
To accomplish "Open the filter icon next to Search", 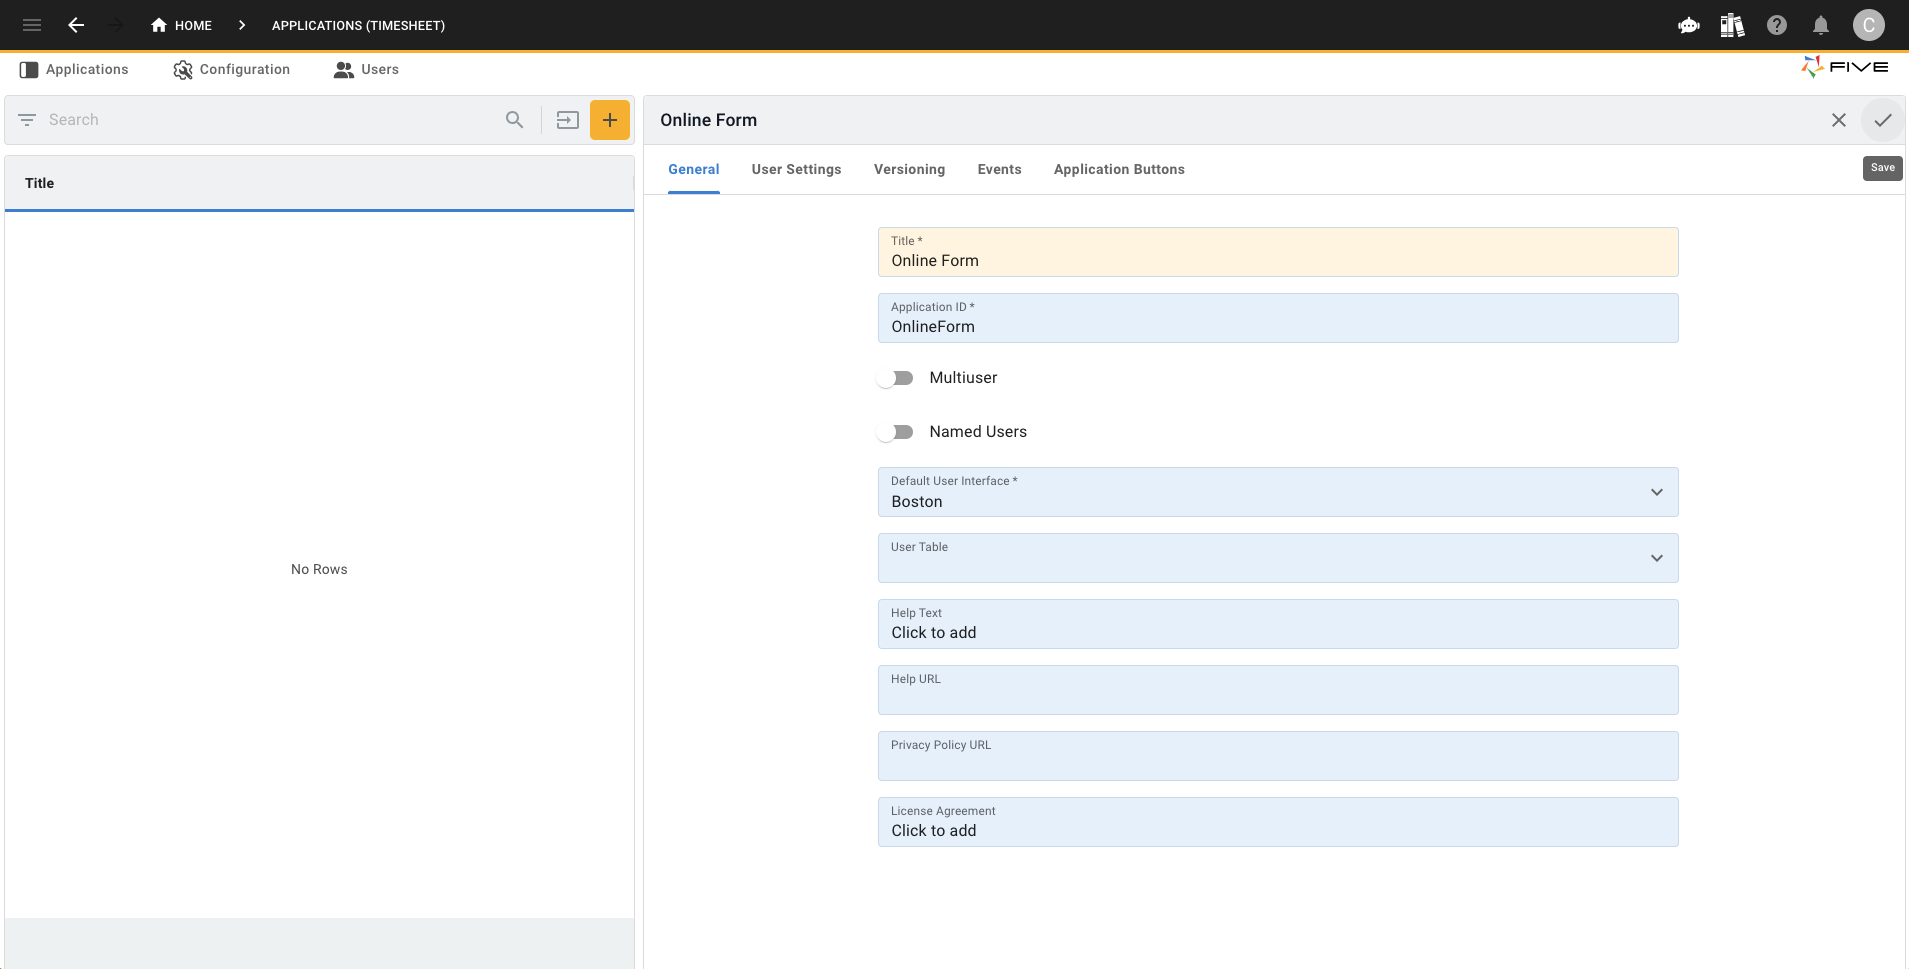I will click(27, 119).
